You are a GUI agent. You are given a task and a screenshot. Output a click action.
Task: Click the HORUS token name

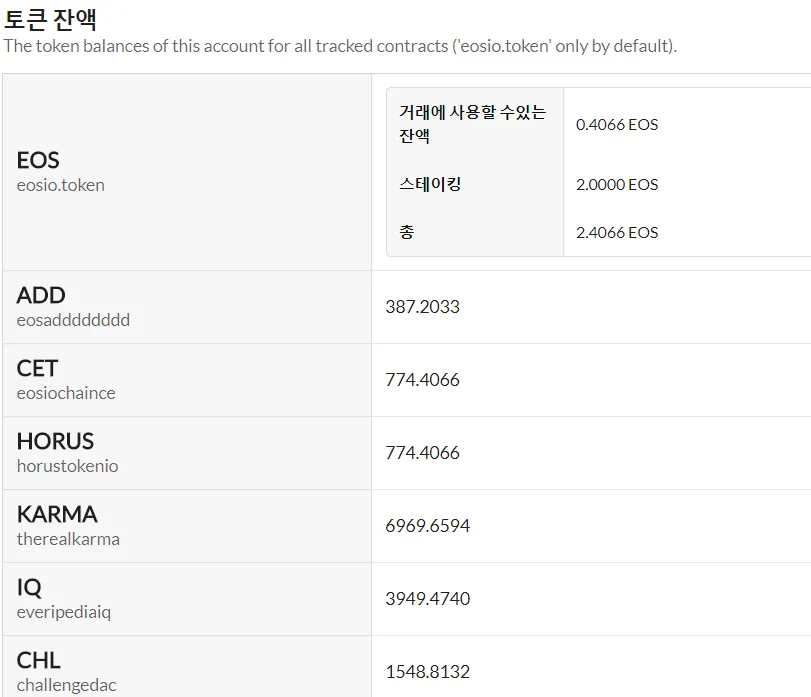55,442
